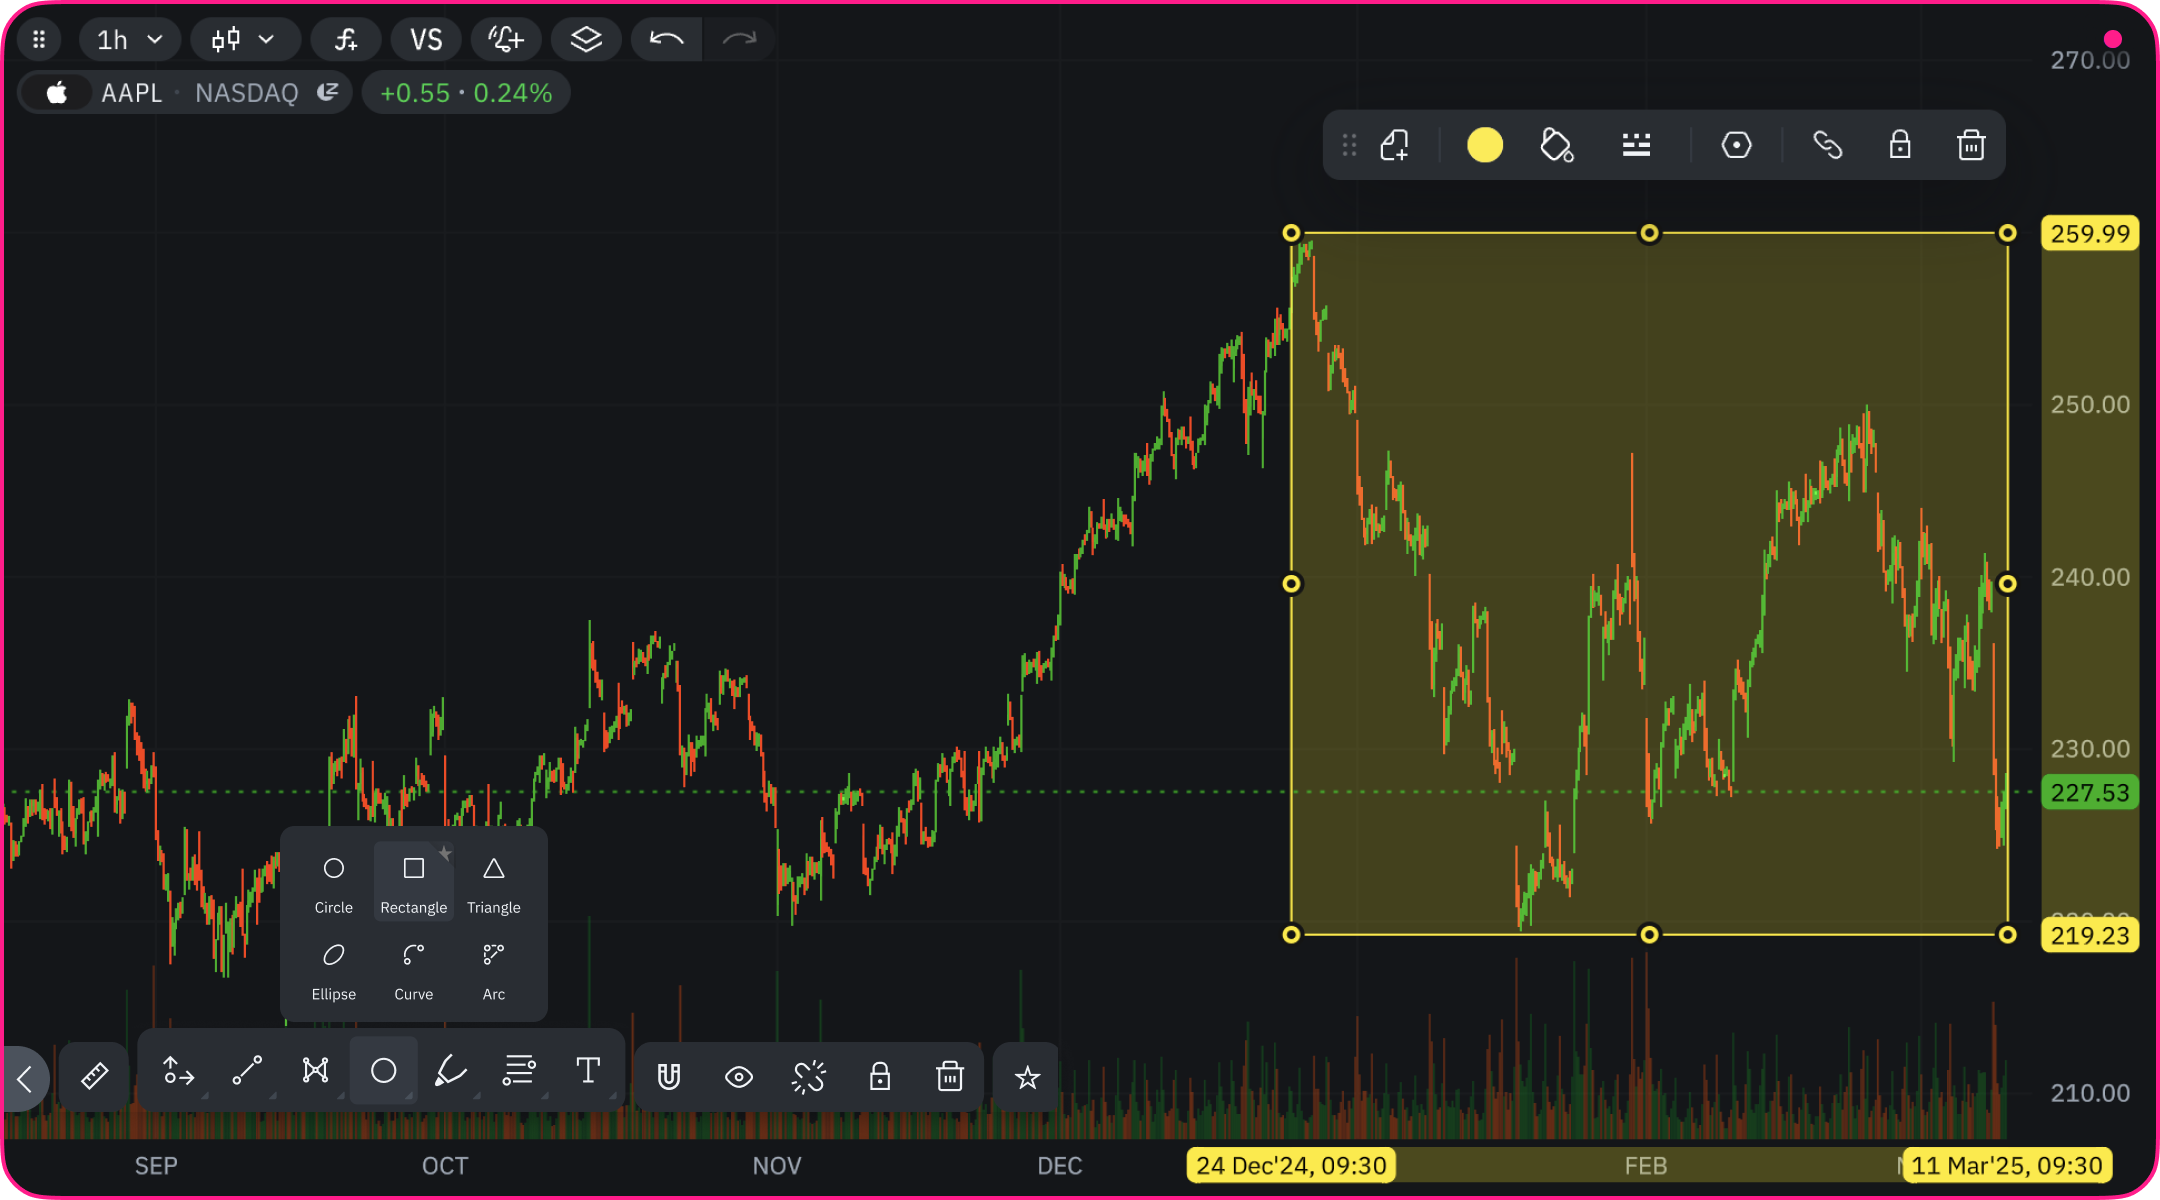2160x1200 pixels.
Task: Click the VS compare symbols button
Action: click(x=426, y=40)
